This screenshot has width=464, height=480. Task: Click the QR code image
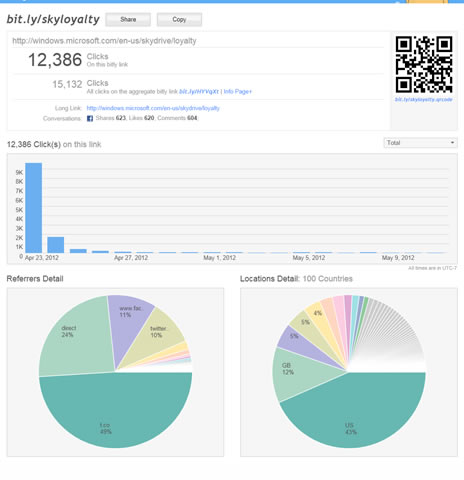pos(424,64)
